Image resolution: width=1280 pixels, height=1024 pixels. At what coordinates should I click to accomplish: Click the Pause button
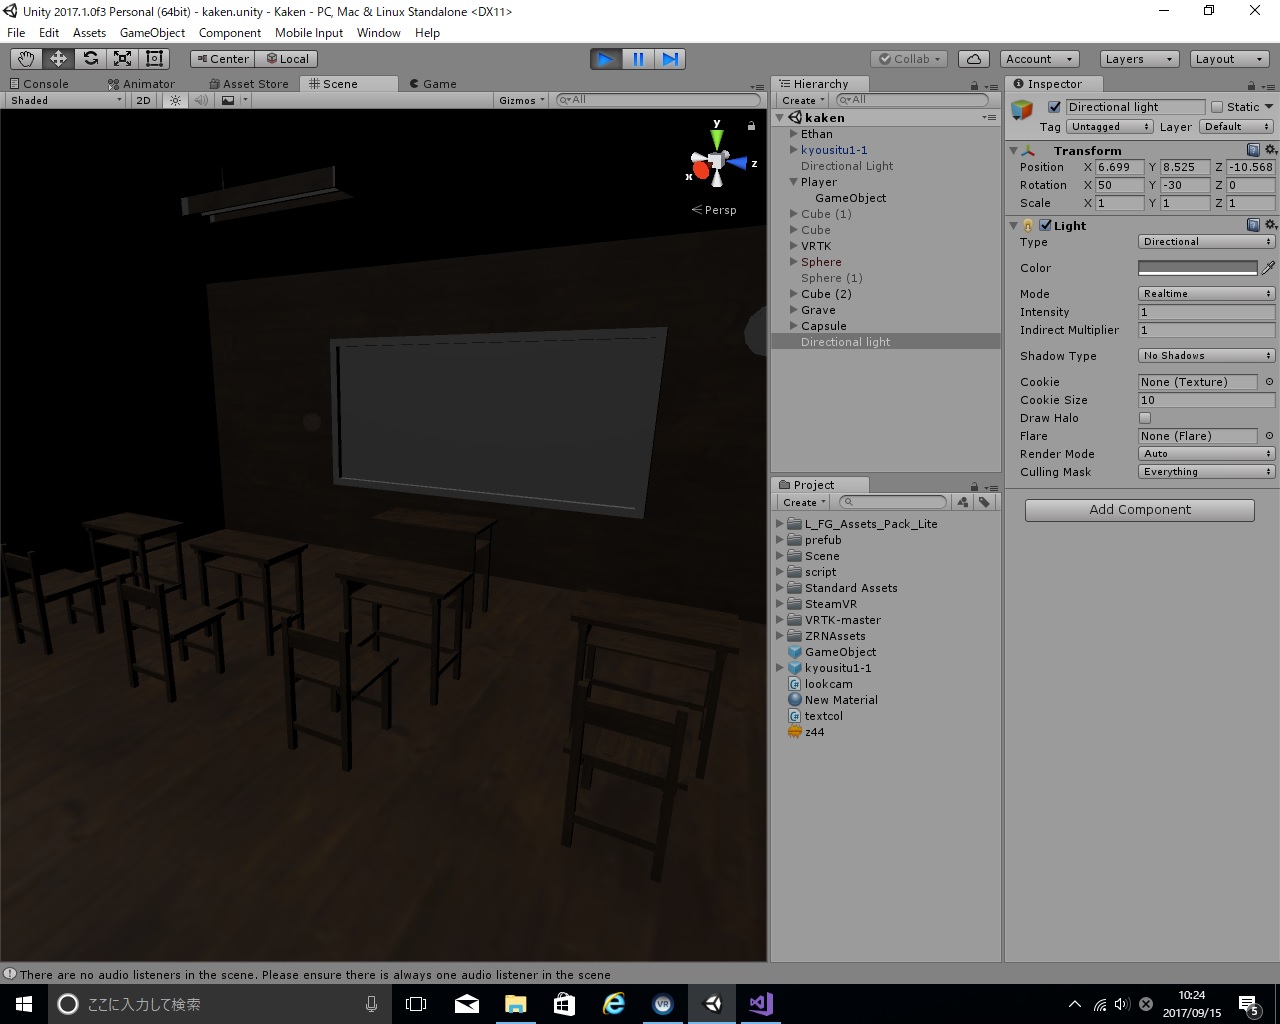(x=638, y=59)
